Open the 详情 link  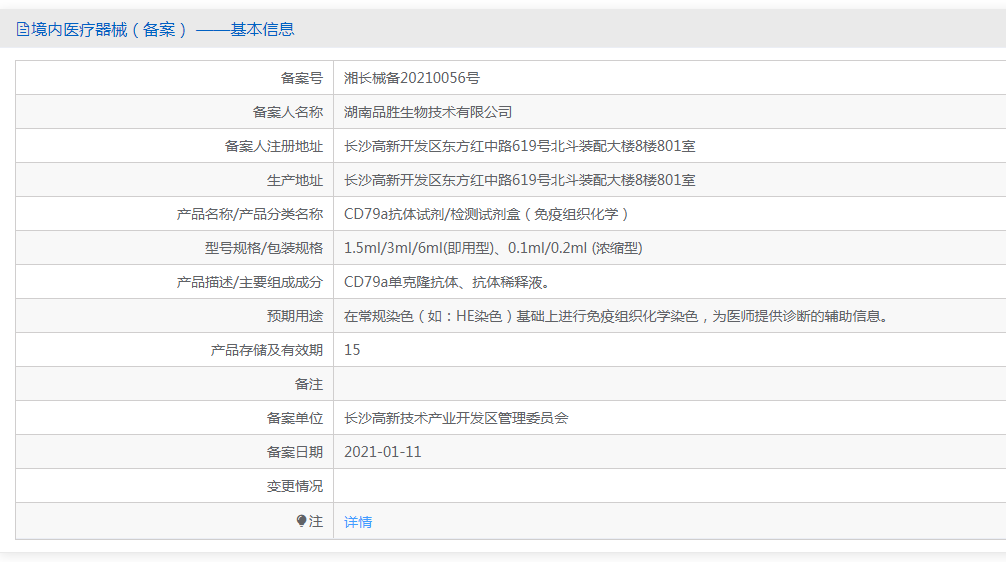(358, 522)
